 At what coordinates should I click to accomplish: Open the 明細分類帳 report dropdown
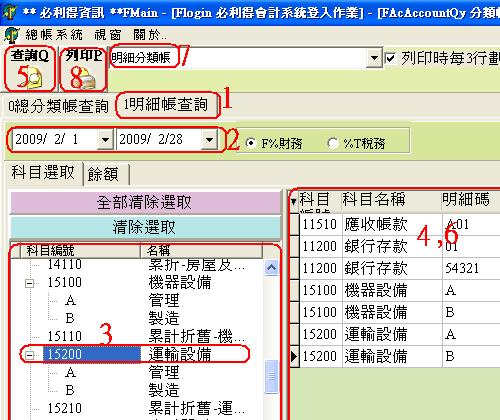374,58
